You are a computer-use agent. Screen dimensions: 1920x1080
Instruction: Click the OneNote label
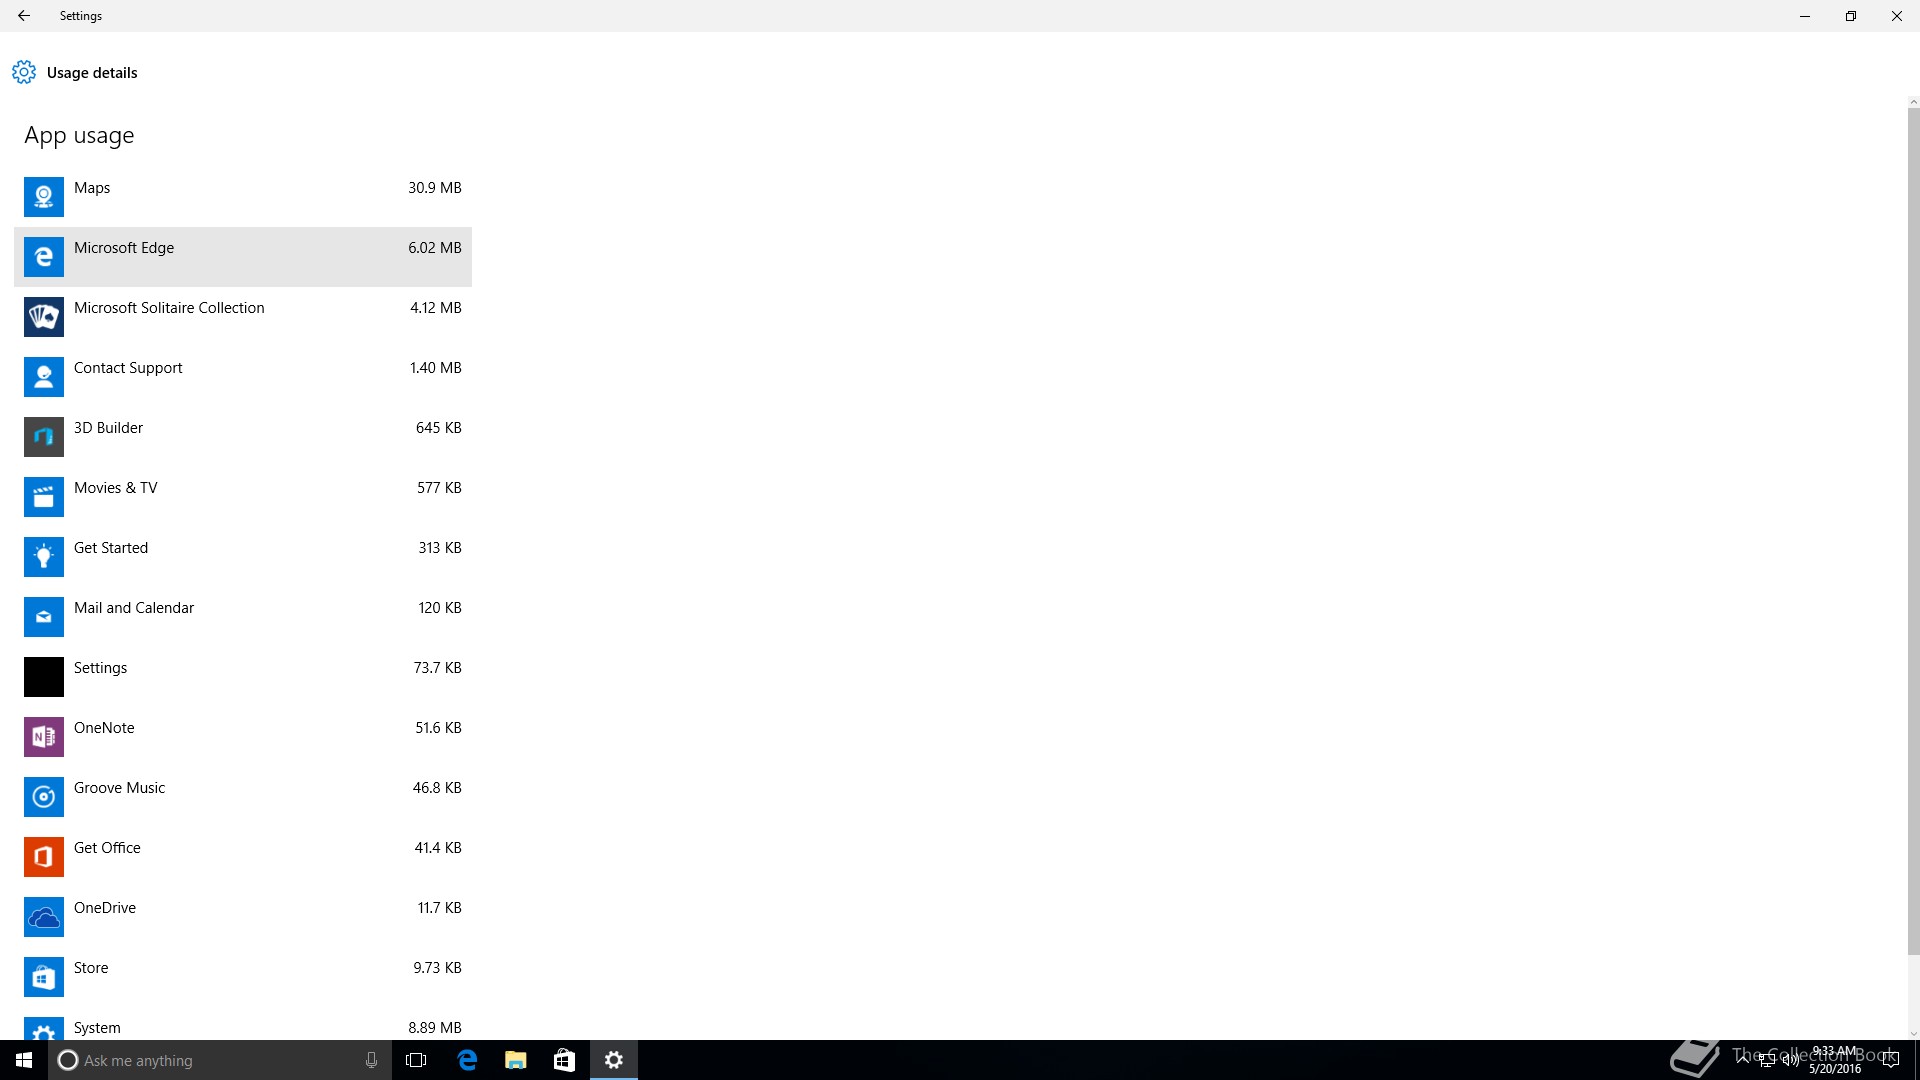104,728
